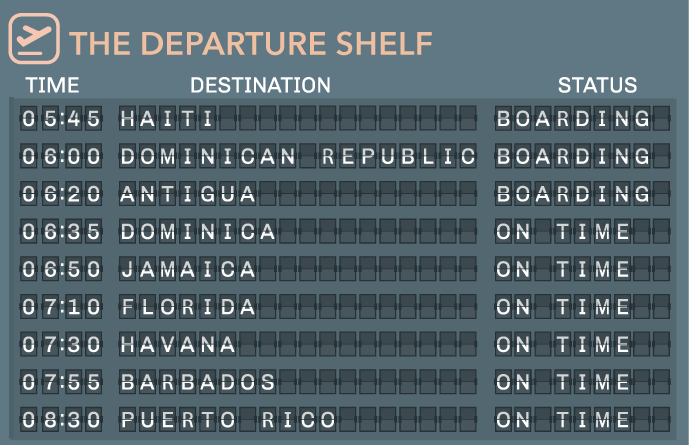
Task: Select the Jamaica destination entry
Action: coord(188,269)
